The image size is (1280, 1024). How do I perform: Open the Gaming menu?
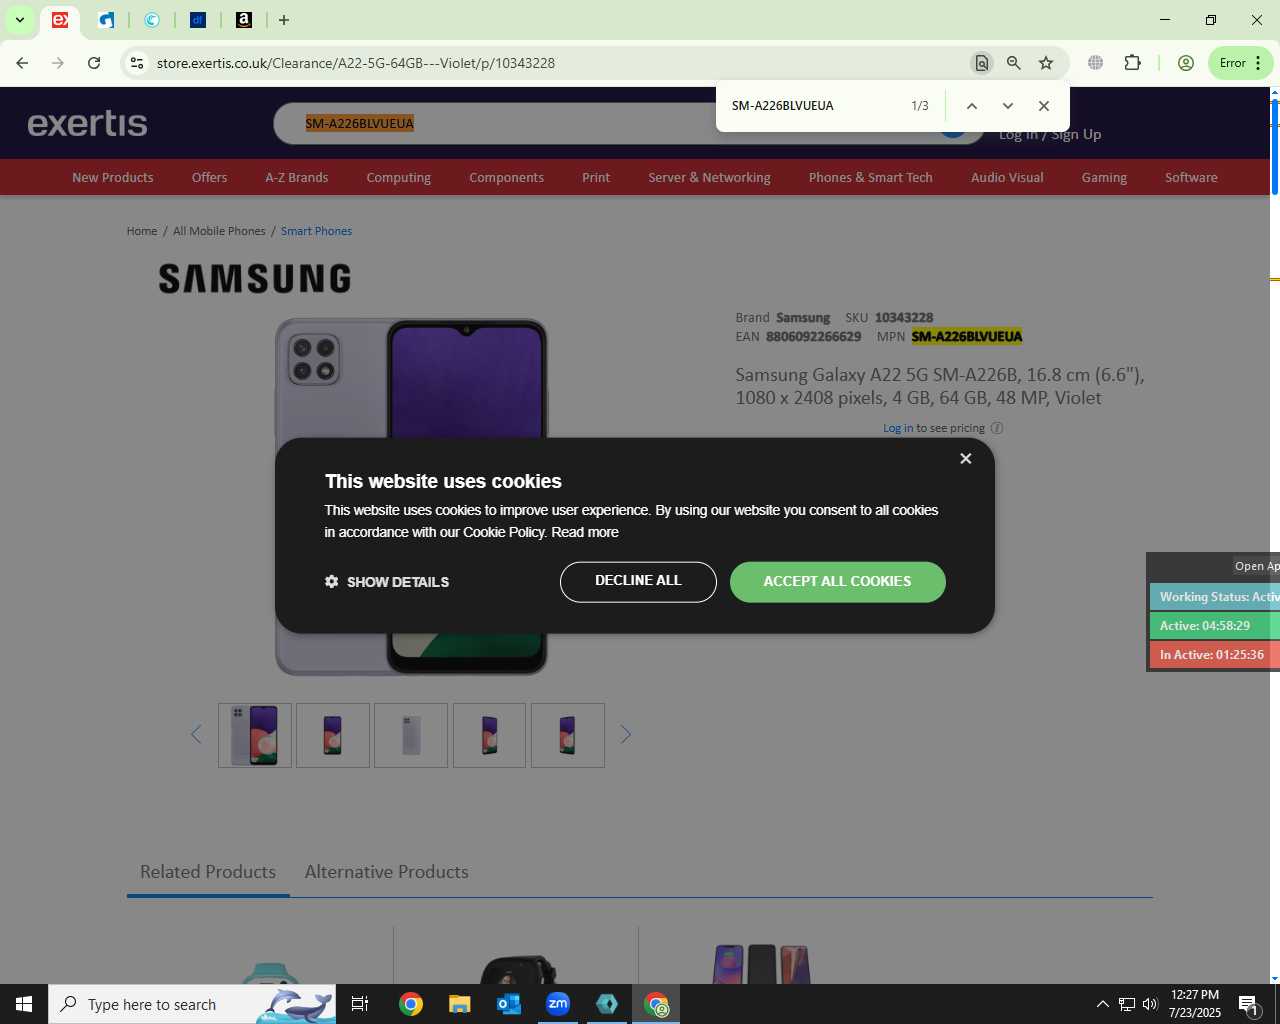tap(1104, 178)
